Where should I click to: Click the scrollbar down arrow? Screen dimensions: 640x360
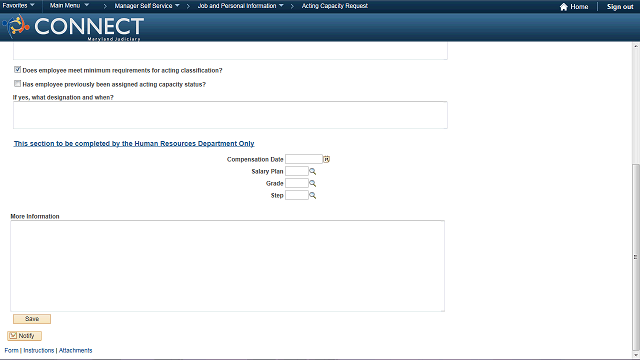click(x=636, y=355)
